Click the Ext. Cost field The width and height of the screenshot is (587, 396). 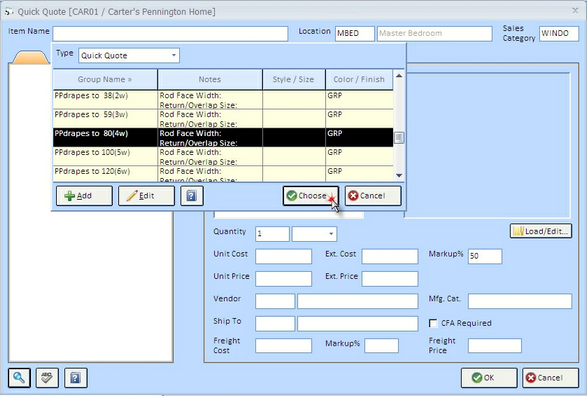390,256
